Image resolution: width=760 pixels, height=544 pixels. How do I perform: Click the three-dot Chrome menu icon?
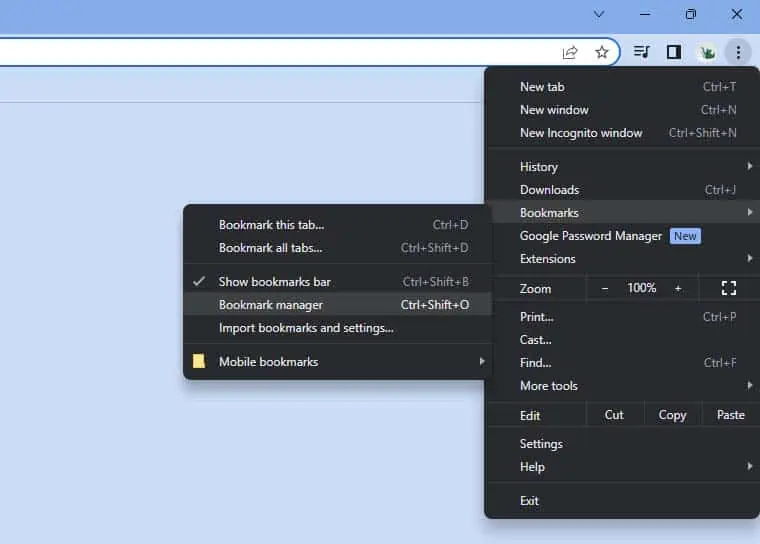738,52
